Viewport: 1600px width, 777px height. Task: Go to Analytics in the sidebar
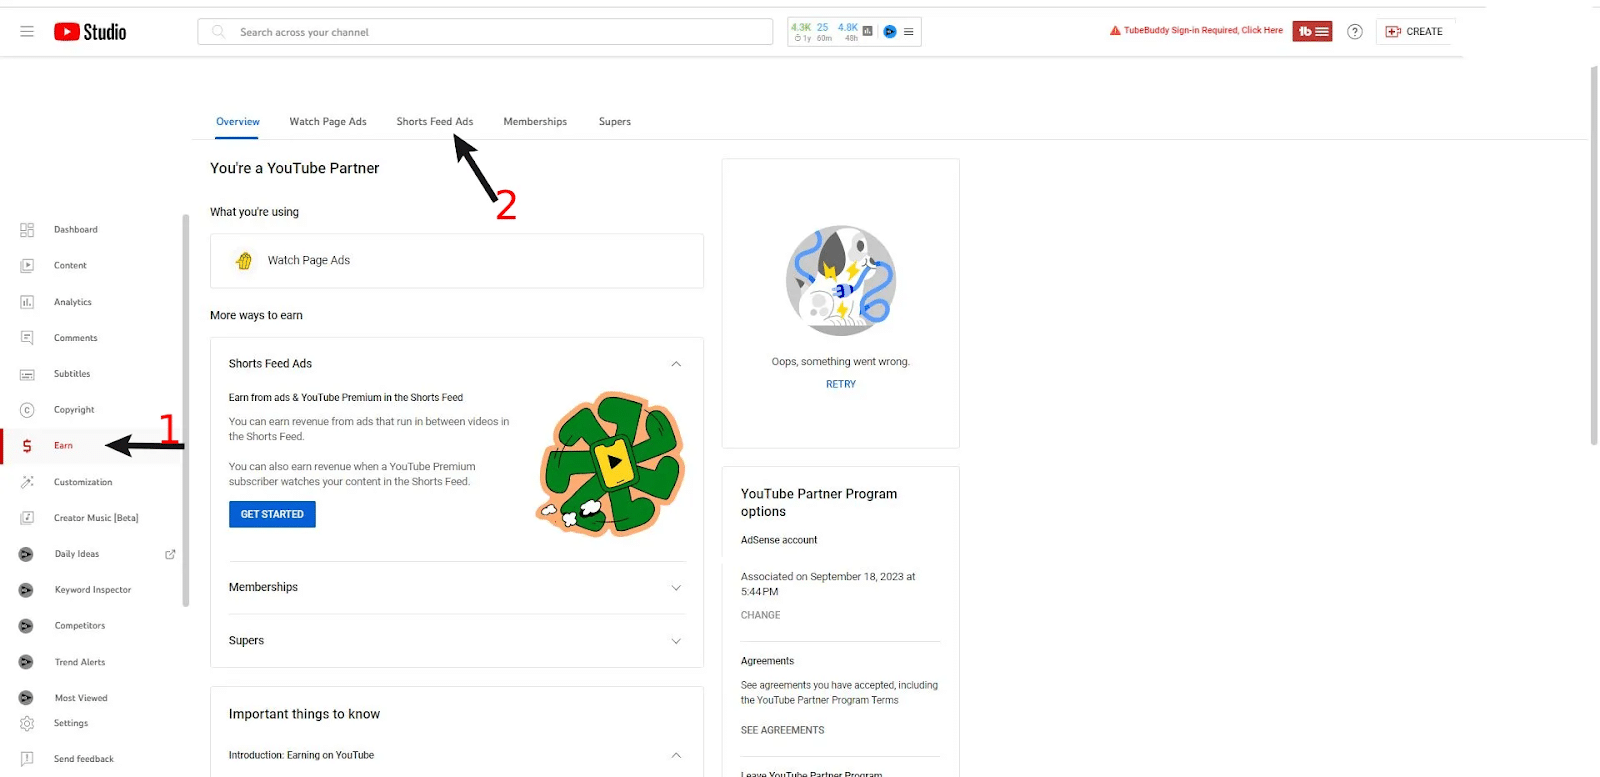[72, 302]
